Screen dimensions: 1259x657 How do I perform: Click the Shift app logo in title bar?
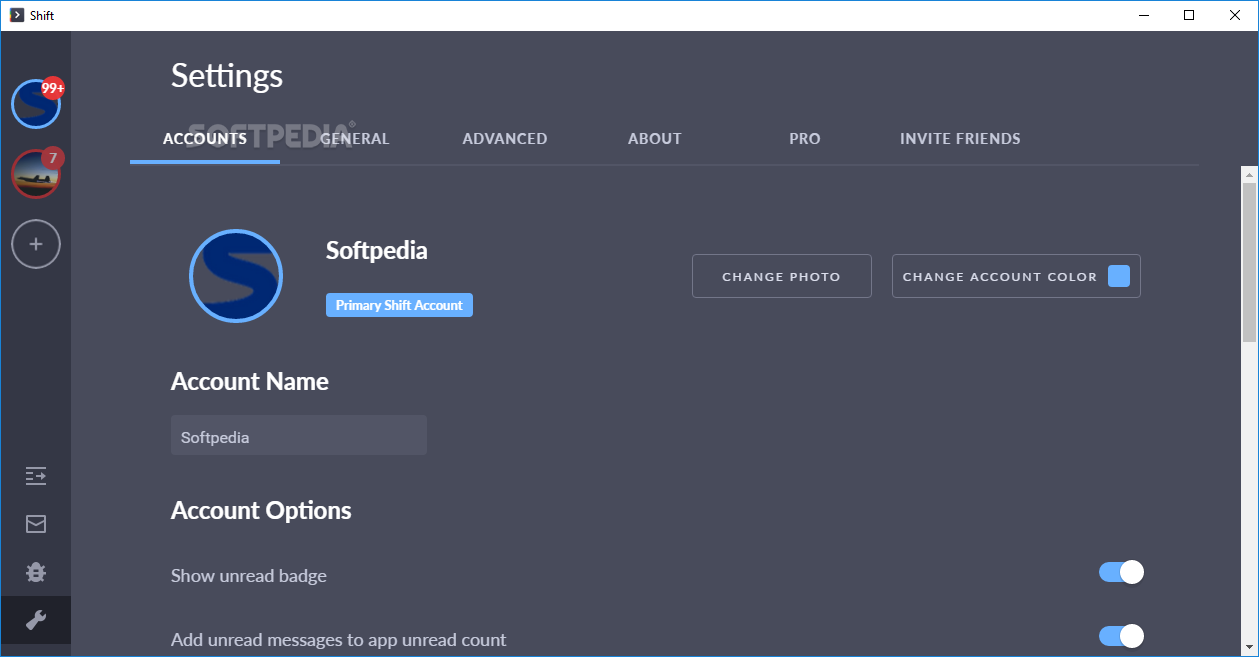coord(16,15)
